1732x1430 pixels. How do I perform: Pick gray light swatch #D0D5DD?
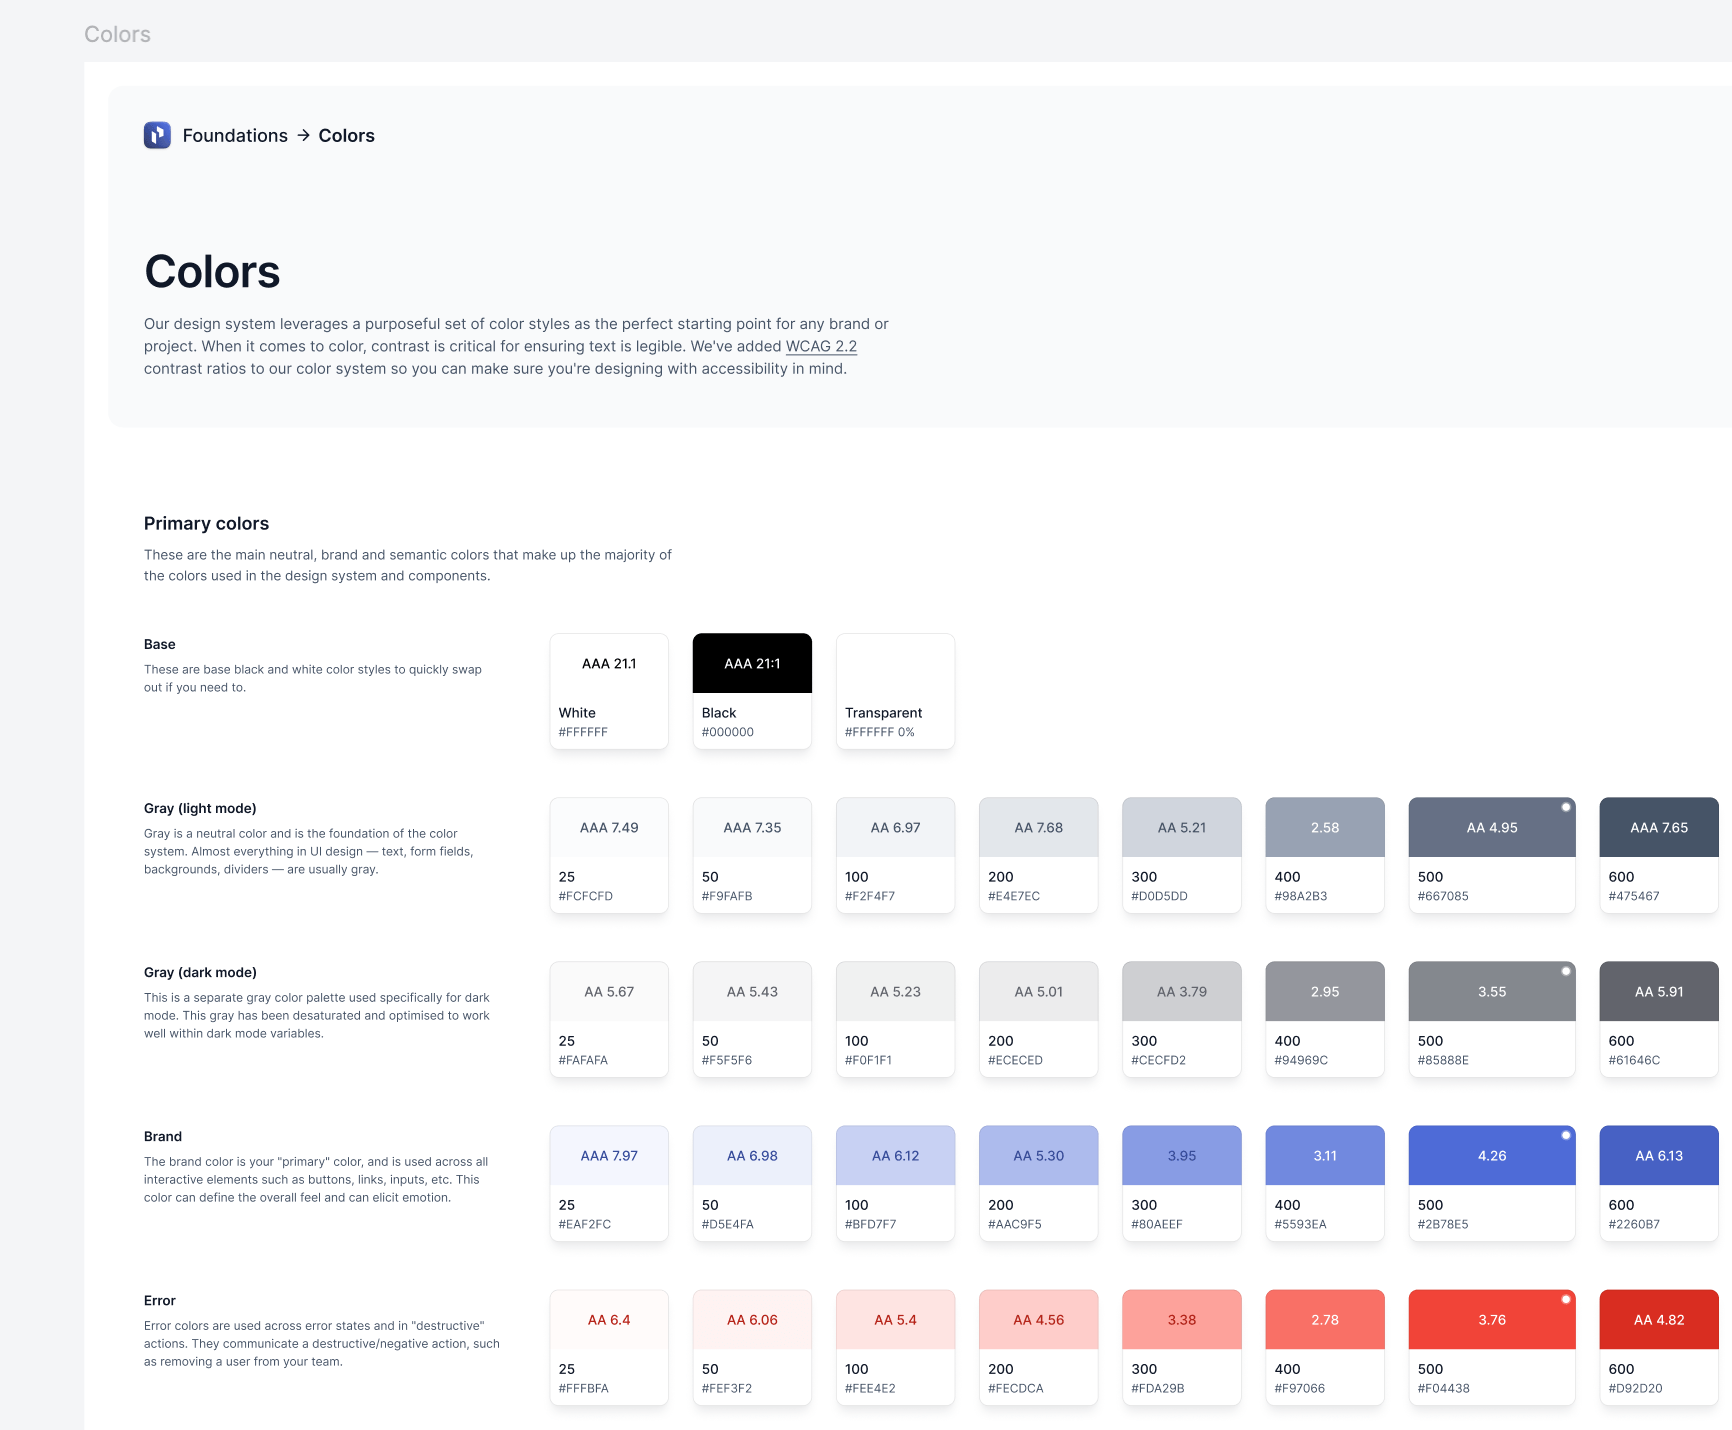point(1182,855)
